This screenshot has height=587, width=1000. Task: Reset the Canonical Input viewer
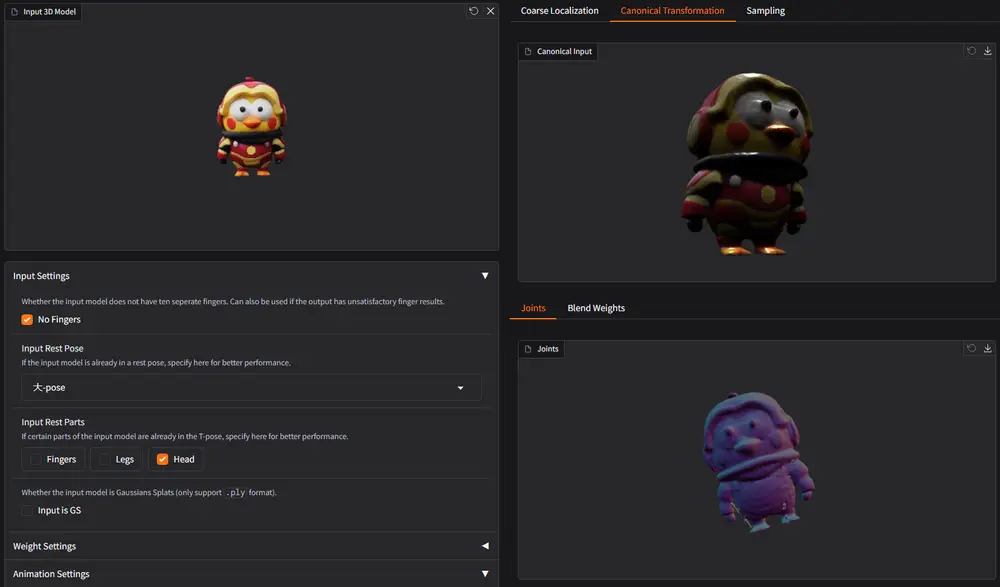pos(971,51)
